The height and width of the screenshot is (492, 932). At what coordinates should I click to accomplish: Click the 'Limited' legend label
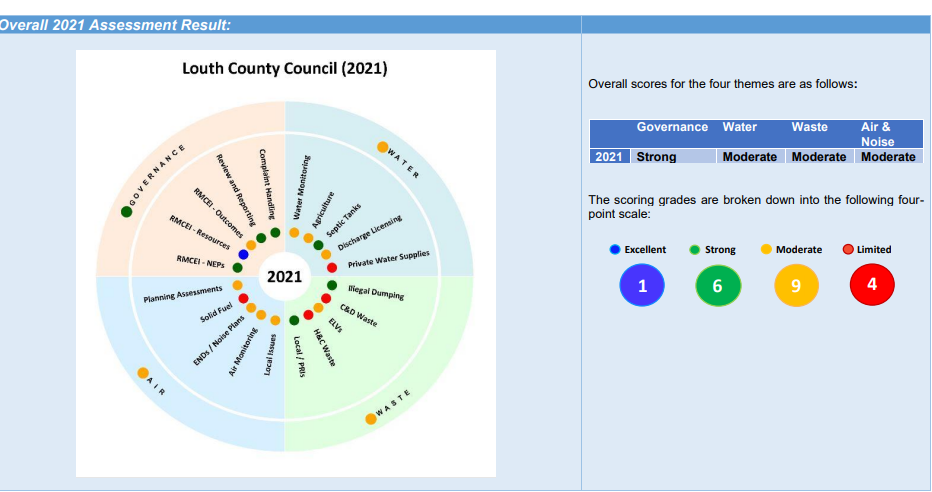pos(874,250)
